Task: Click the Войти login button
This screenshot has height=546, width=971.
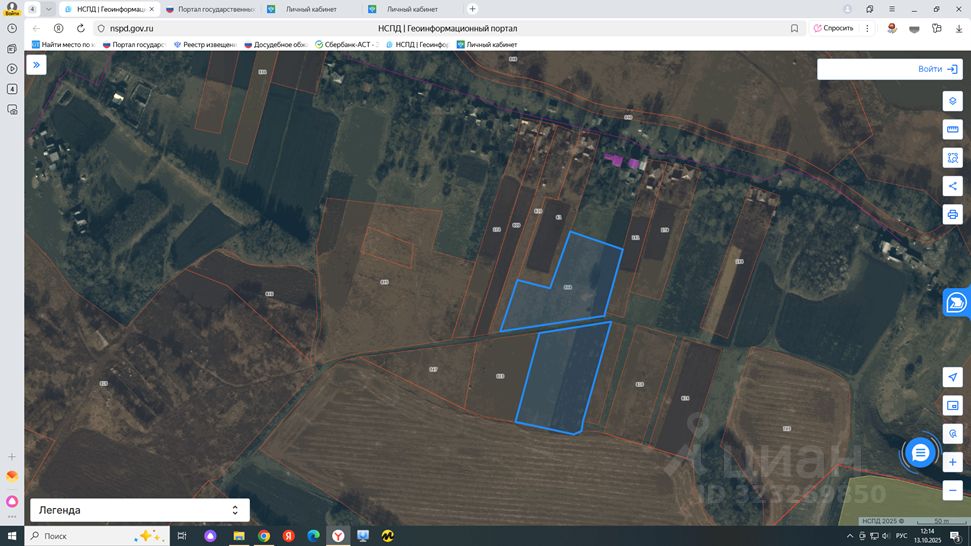Action: point(937,69)
